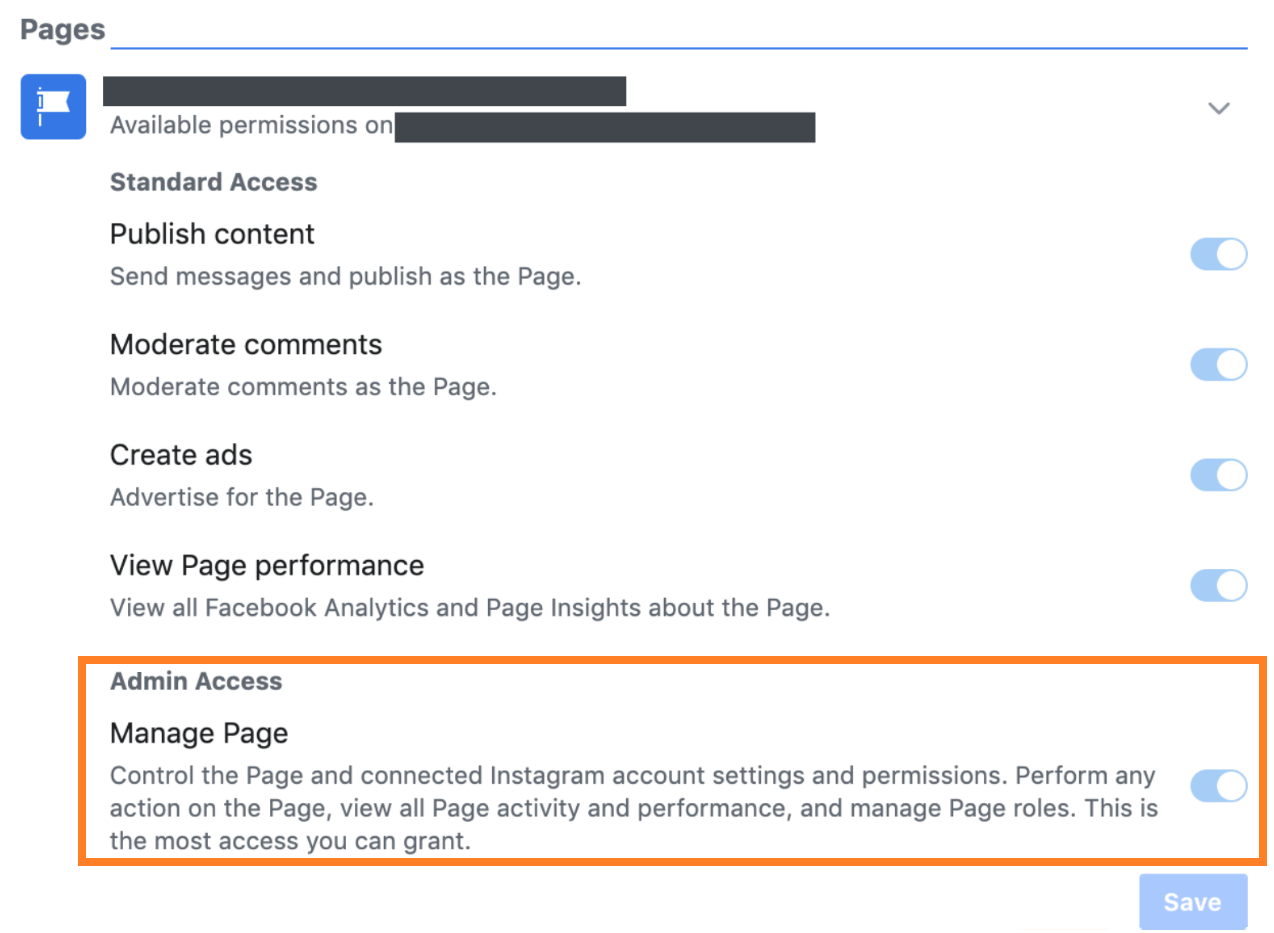The width and height of the screenshot is (1274, 933).
Task: Click the Available permissions on text
Action: 251,127
